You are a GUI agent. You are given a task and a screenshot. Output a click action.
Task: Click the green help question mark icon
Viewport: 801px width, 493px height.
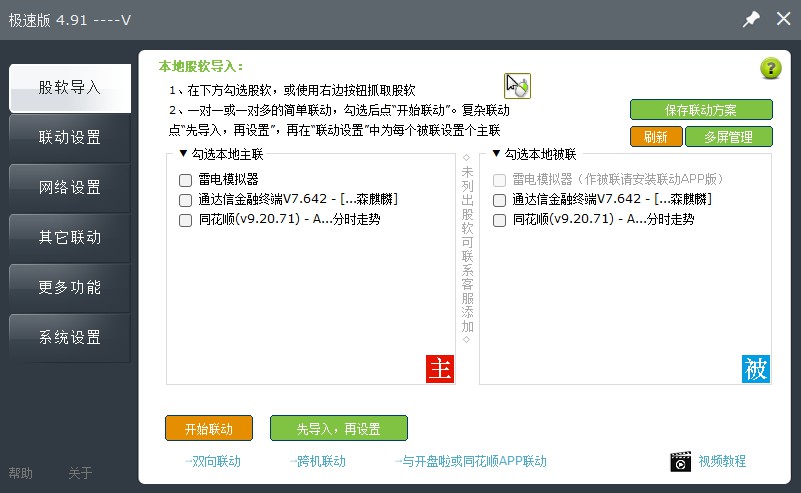click(770, 69)
